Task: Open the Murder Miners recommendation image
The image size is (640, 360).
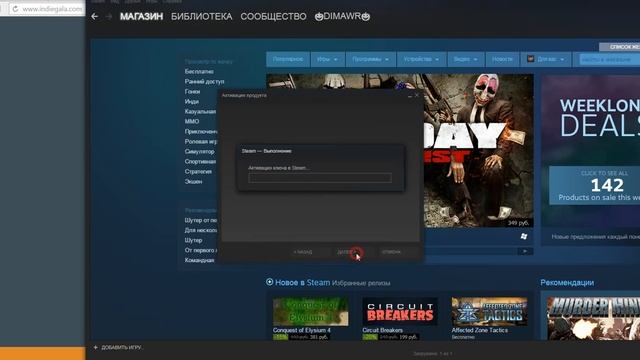Action: coord(593,318)
